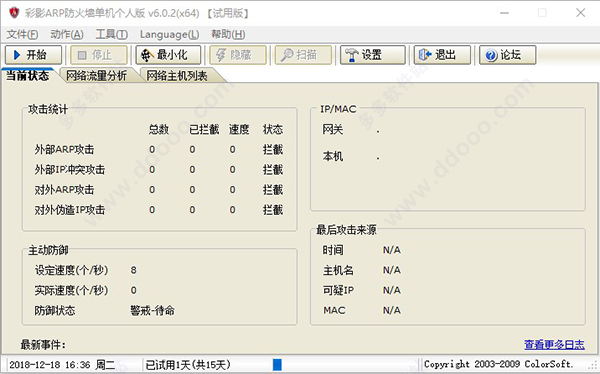Click the 可疑IP label
This screenshot has height=374, width=600.
tap(338, 291)
